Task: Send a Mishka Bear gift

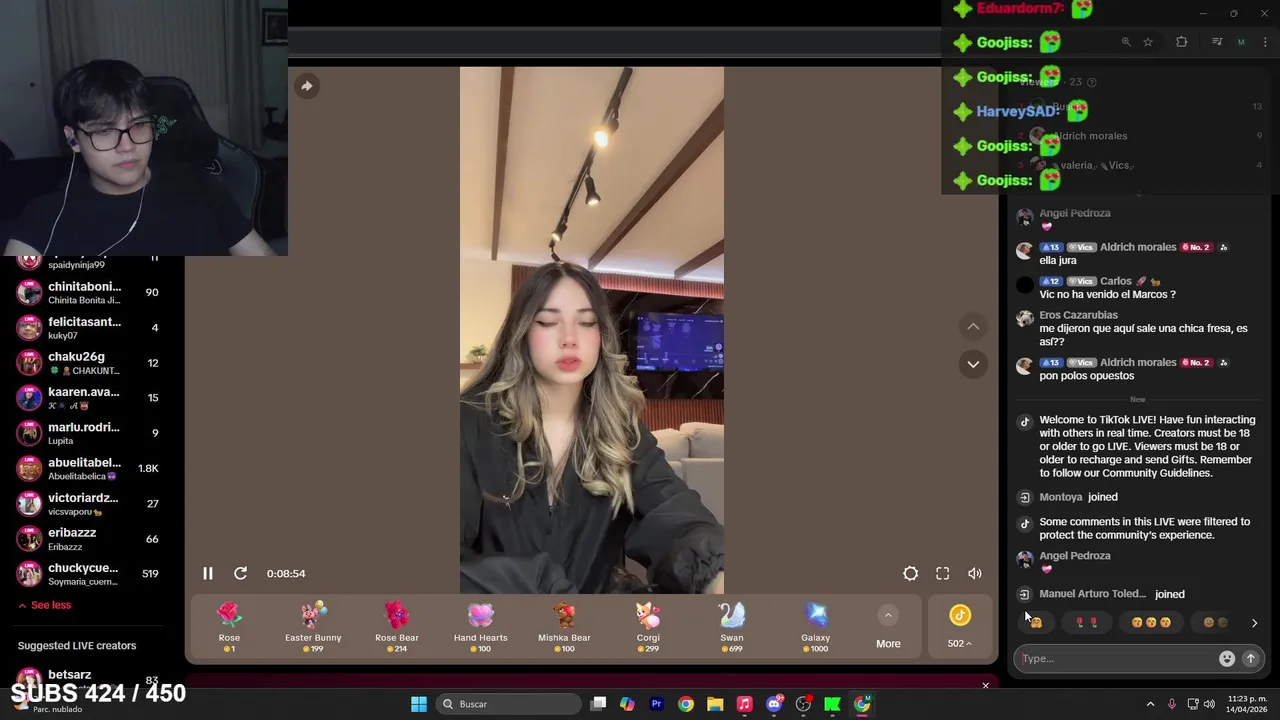Action: pos(564,627)
